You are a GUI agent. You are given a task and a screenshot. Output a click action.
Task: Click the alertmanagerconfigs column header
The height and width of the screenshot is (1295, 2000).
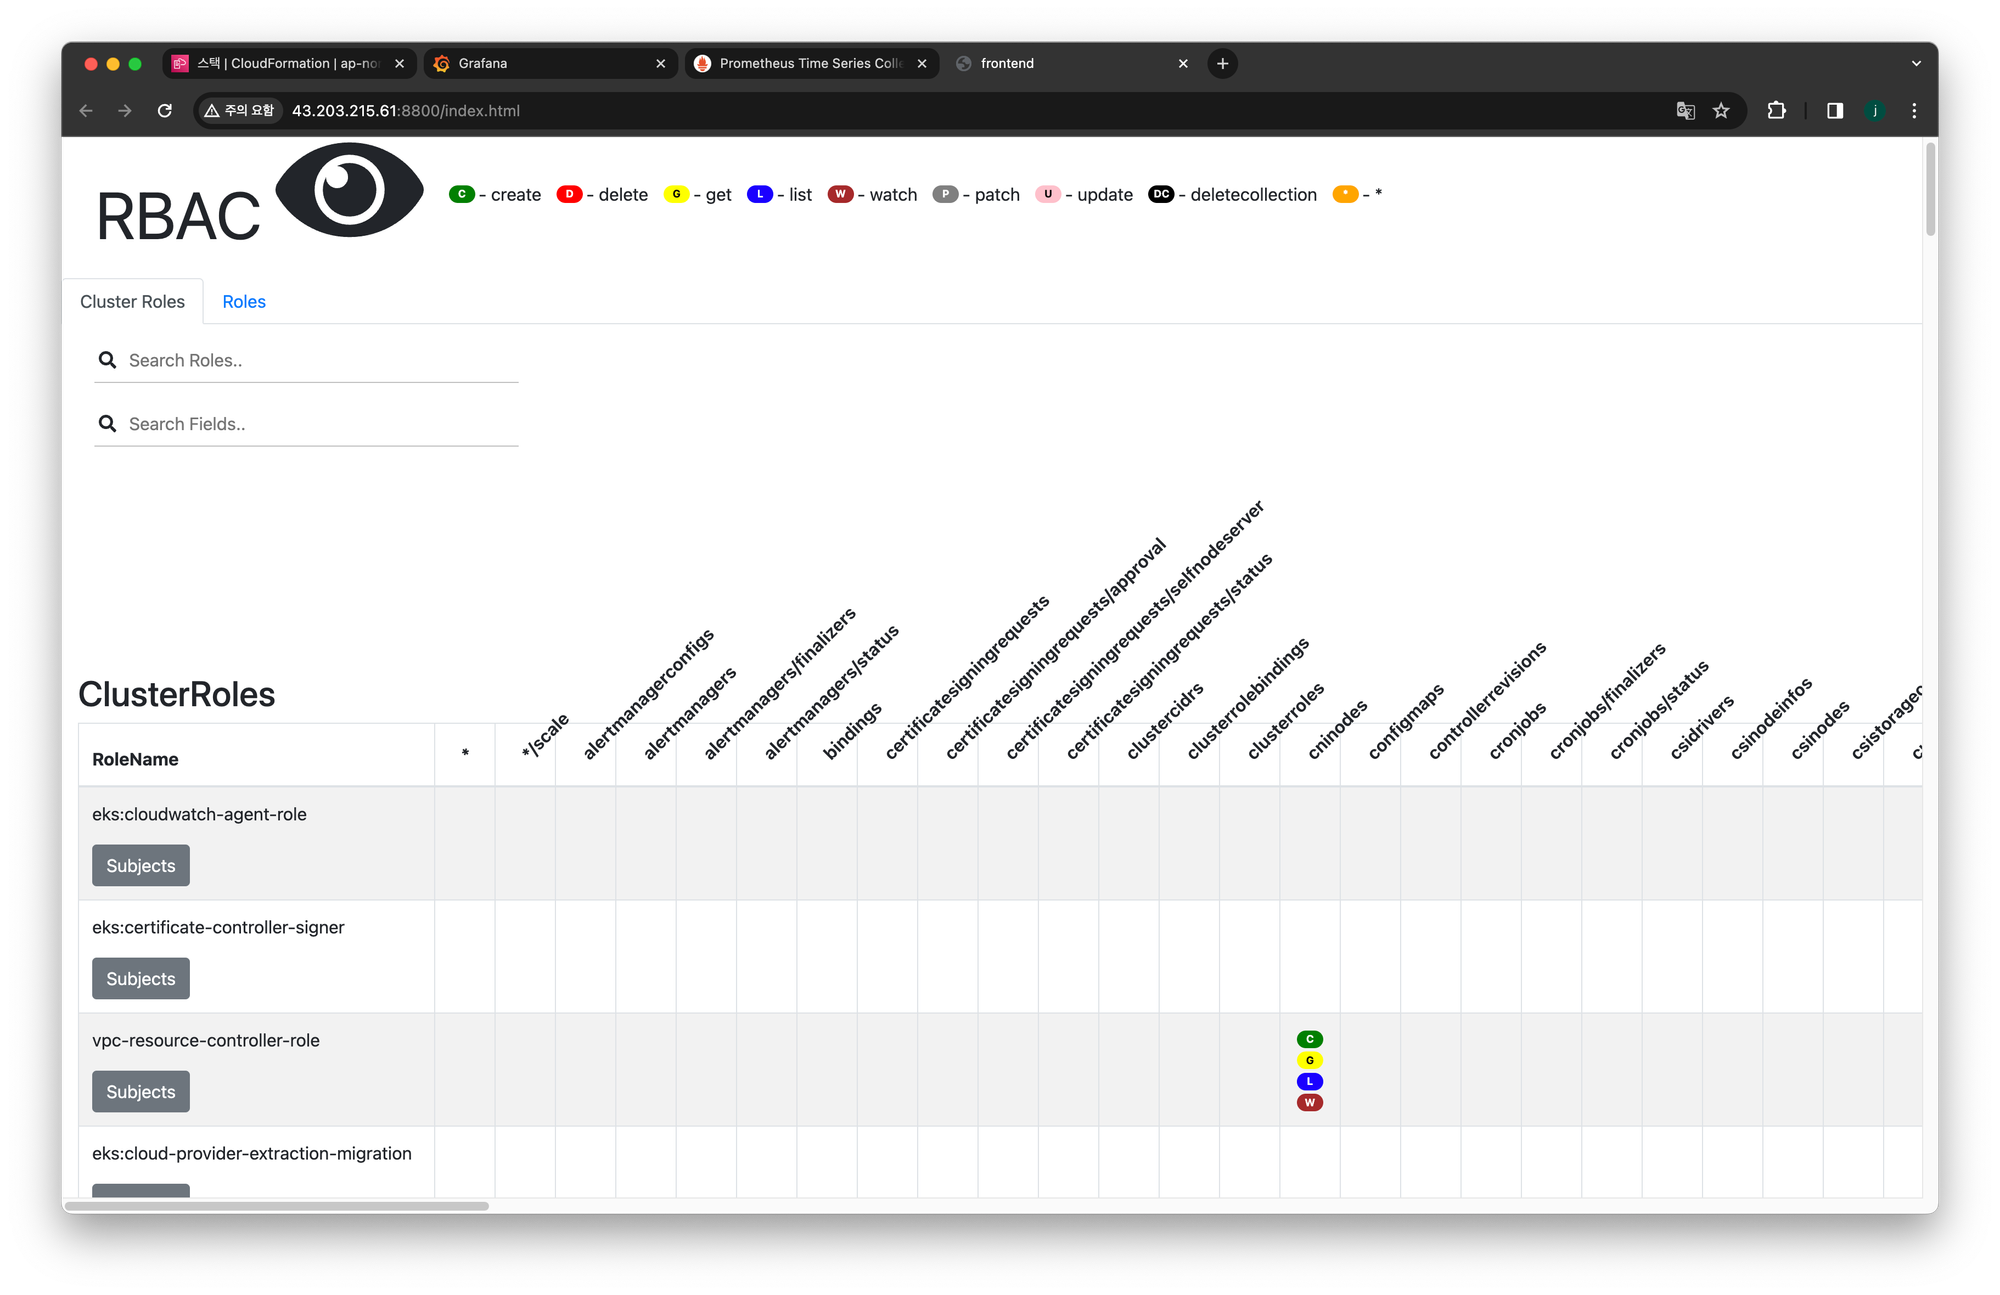(648, 694)
